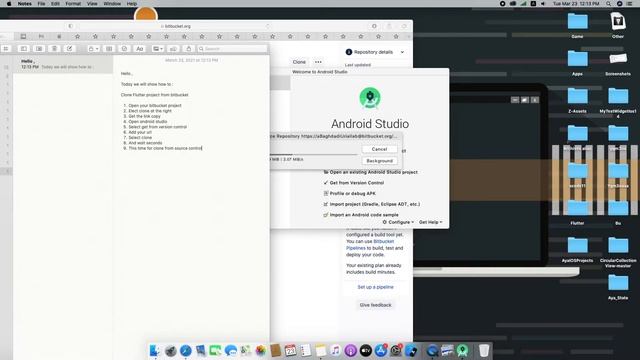Click the Clone button on Bitbucket
The width and height of the screenshot is (640, 360).
[299, 62]
